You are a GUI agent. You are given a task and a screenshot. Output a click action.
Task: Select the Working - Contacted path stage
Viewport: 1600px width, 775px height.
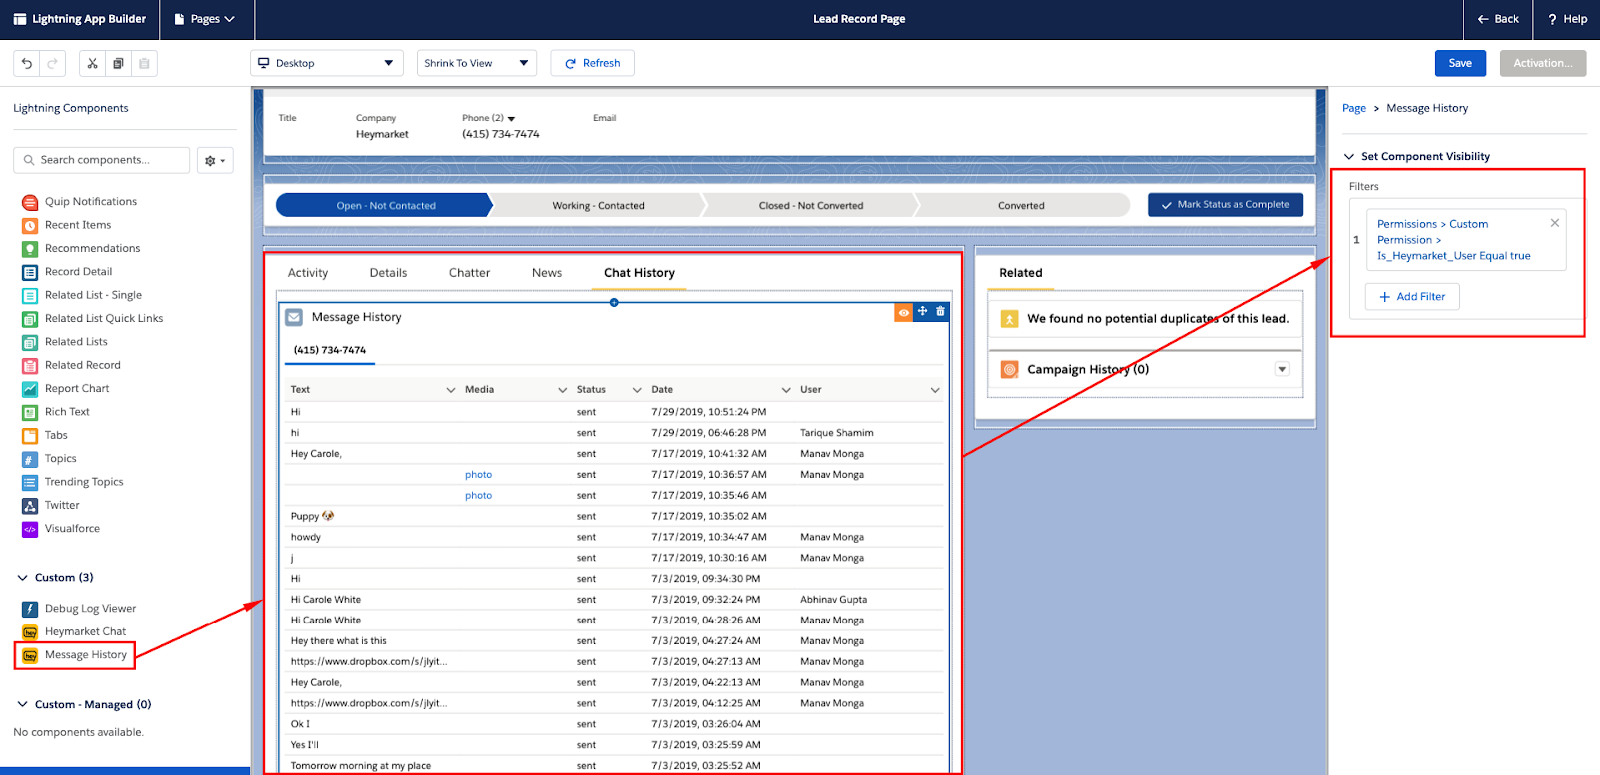click(x=598, y=206)
